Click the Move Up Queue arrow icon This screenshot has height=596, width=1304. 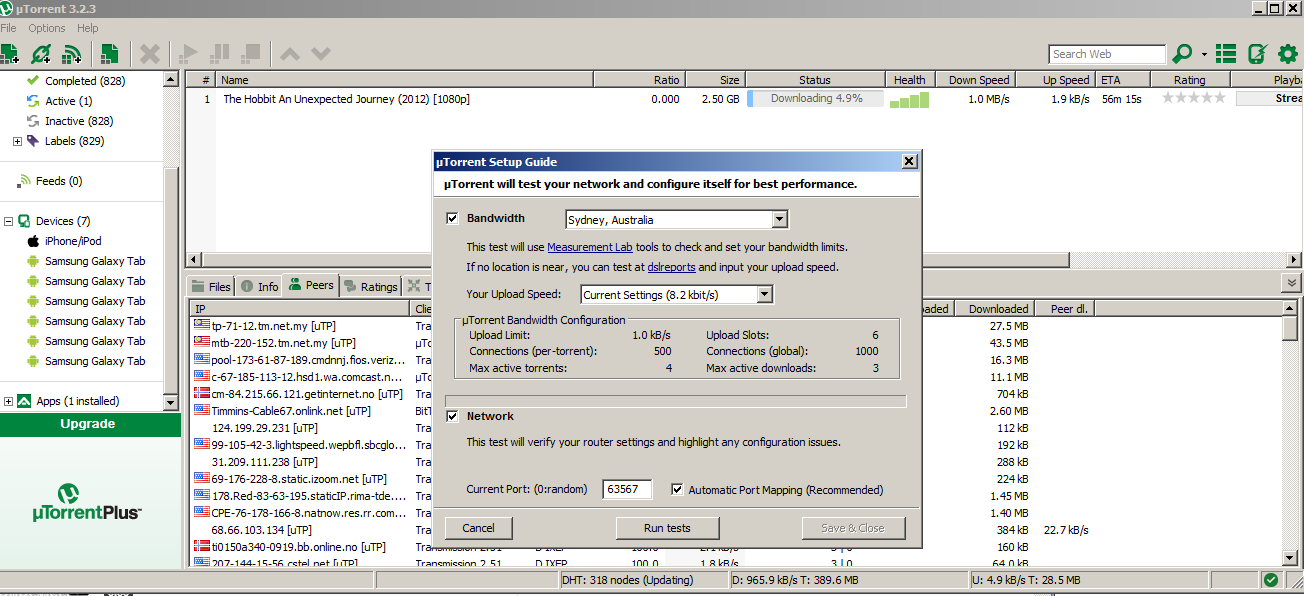coord(290,54)
